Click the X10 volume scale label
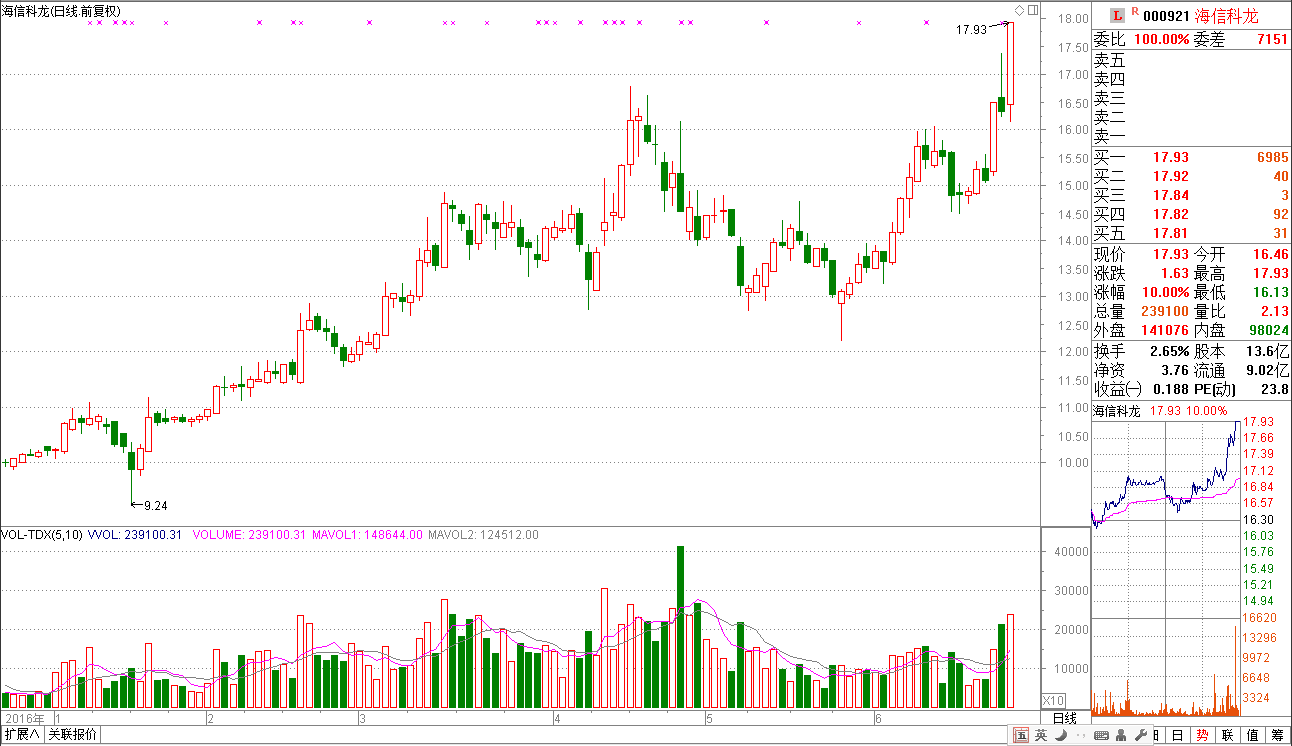1292x746 pixels. [1053, 700]
